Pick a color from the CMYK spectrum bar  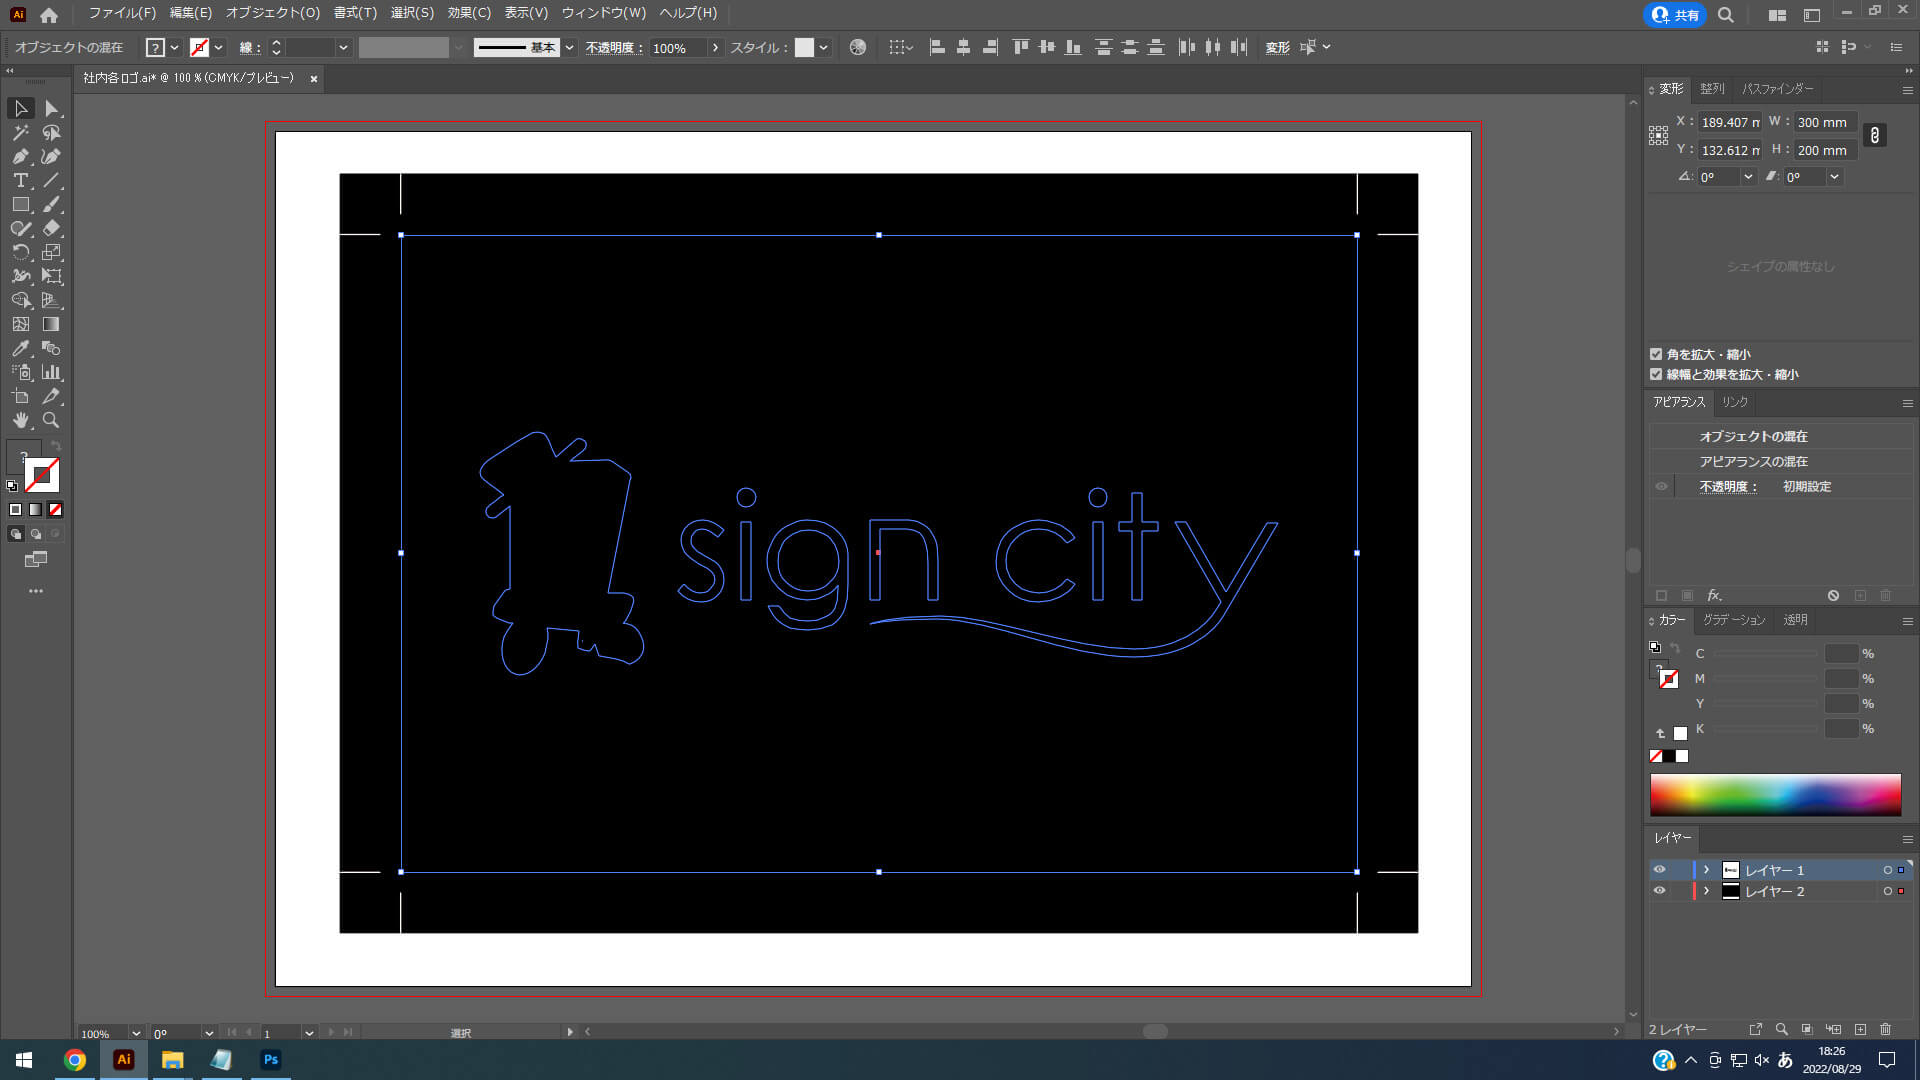1775,795
